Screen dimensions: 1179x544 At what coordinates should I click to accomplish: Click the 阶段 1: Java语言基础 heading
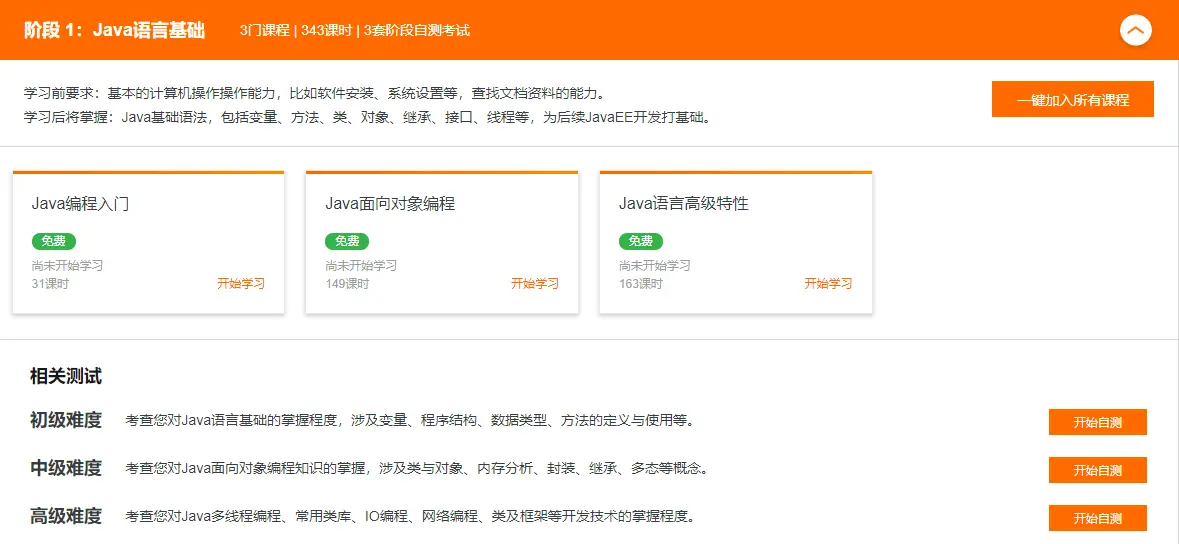click(114, 31)
